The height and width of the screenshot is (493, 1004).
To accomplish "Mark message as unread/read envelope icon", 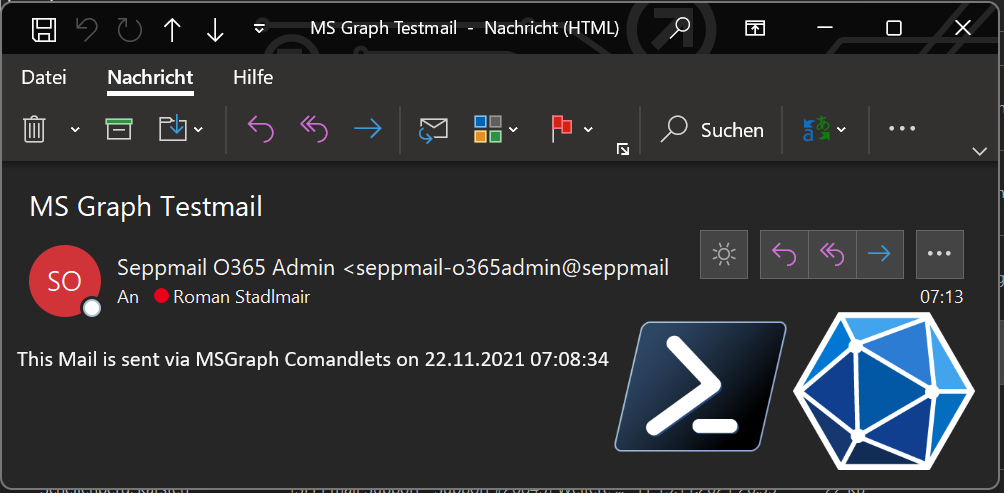I will [x=433, y=129].
